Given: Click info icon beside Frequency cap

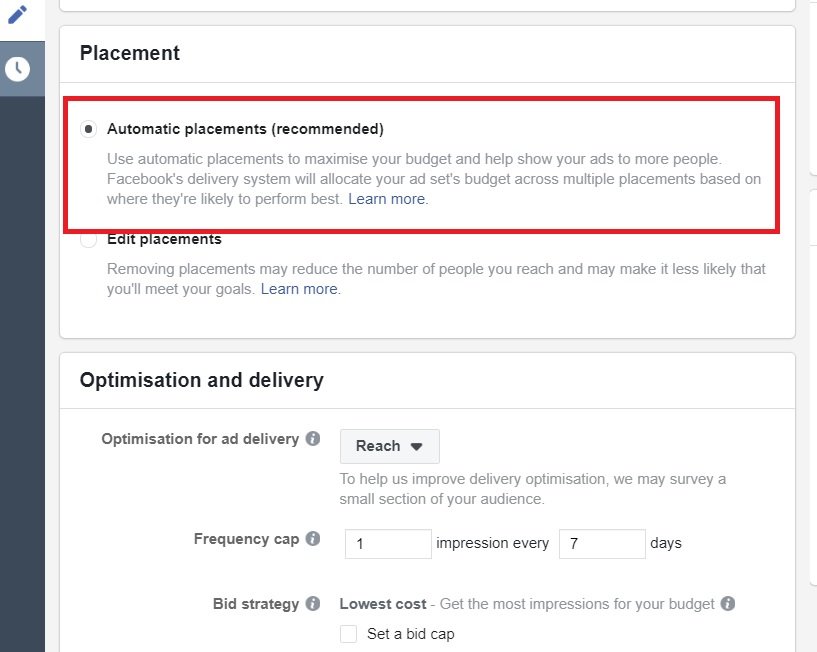Looking at the screenshot, I should [x=313, y=538].
